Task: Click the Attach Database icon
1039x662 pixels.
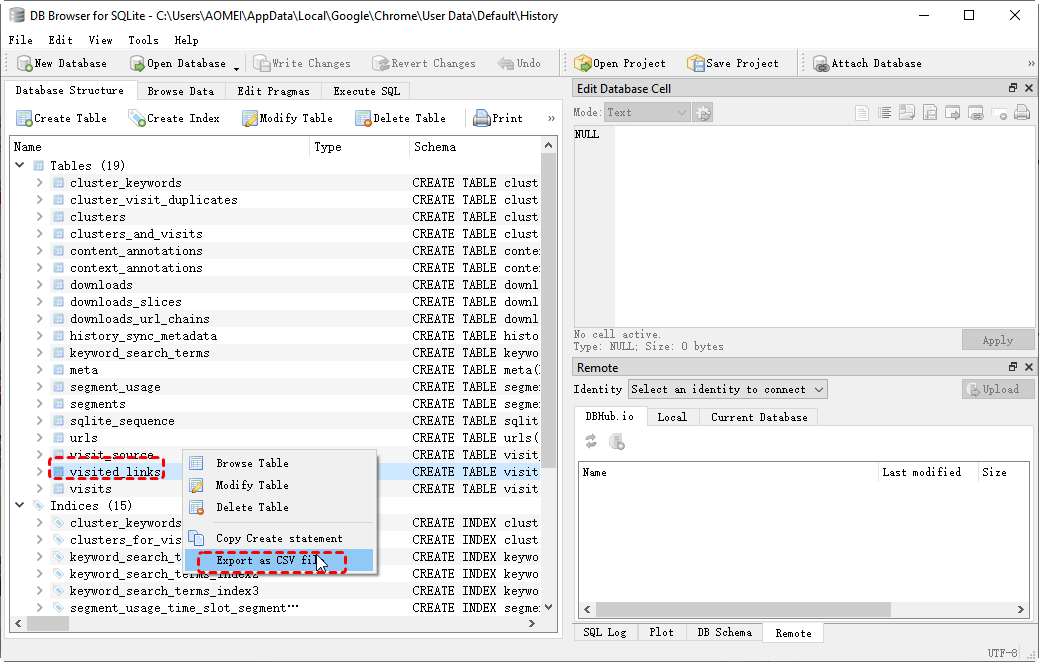Action: click(821, 63)
